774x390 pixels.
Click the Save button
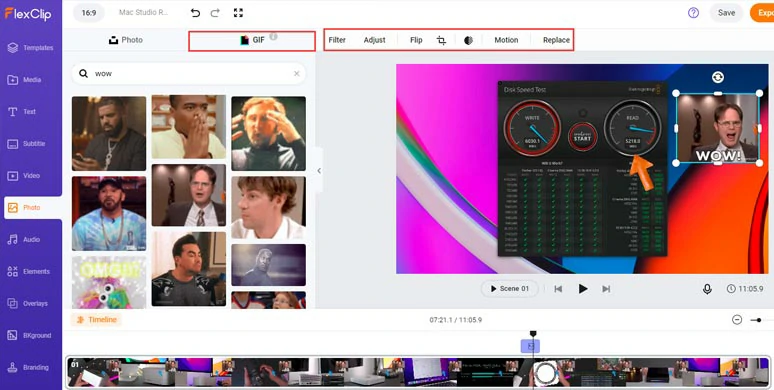pos(726,13)
